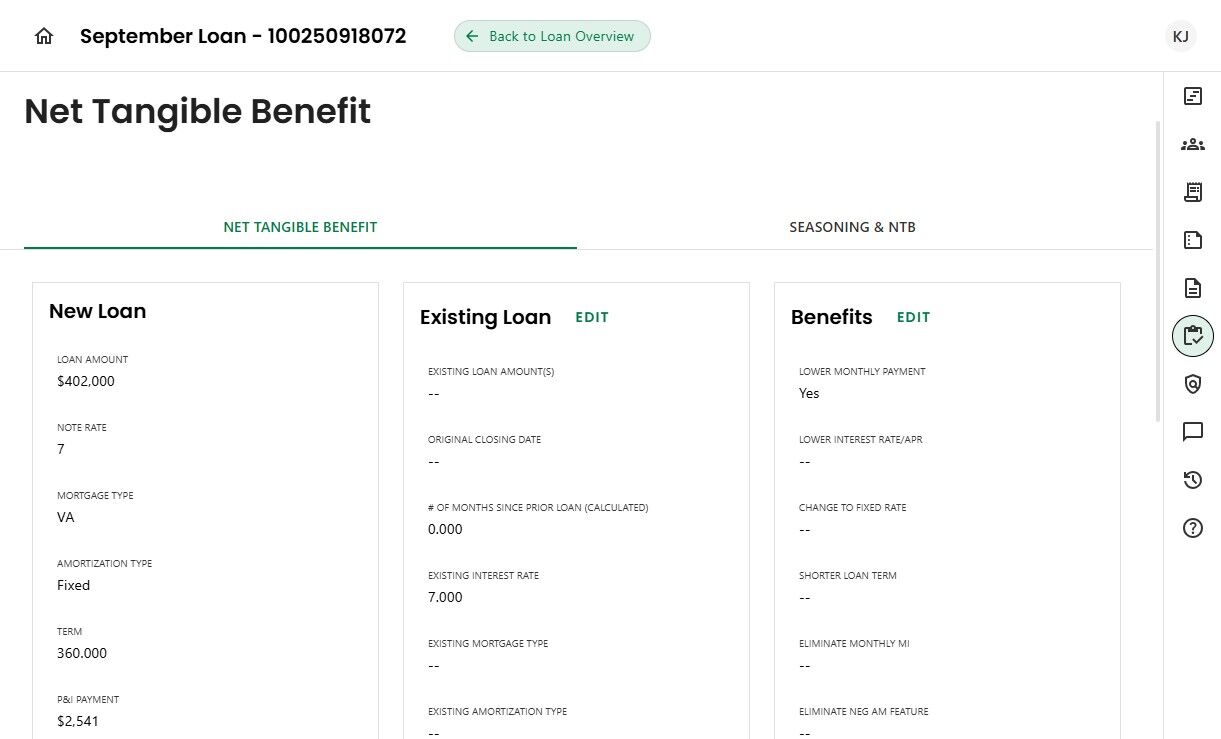Viewport: 1221px width, 739px height.
Task: Open the chat comments icon
Action: tap(1192, 432)
